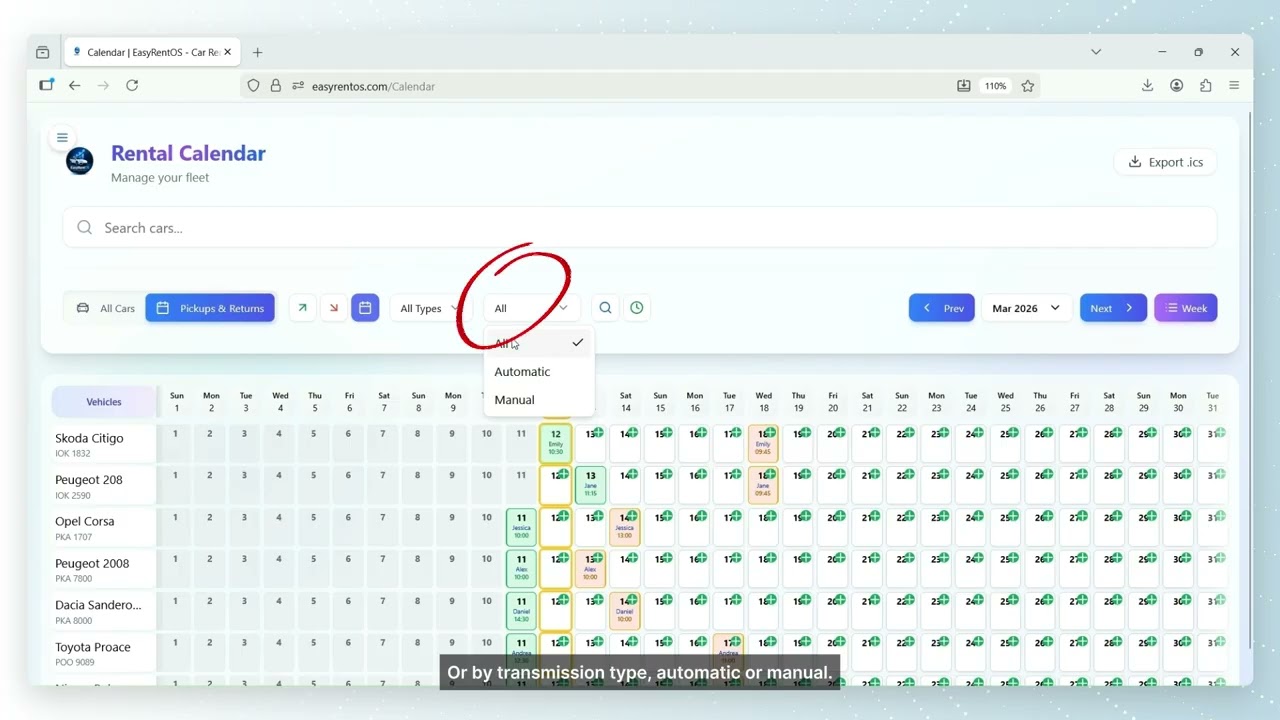1280x720 pixels.
Task: Adjust the 110% zoom level indicator
Action: point(995,86)
